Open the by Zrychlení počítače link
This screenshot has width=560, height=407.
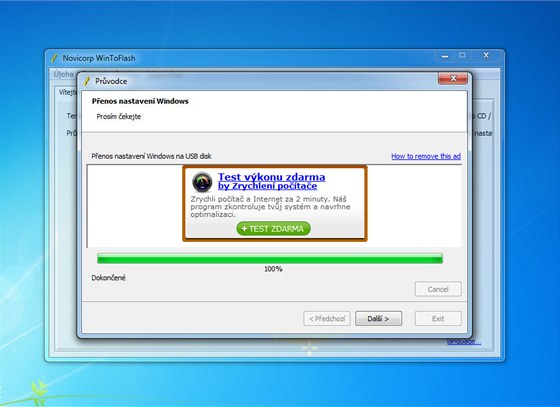[x=268, y=186]
